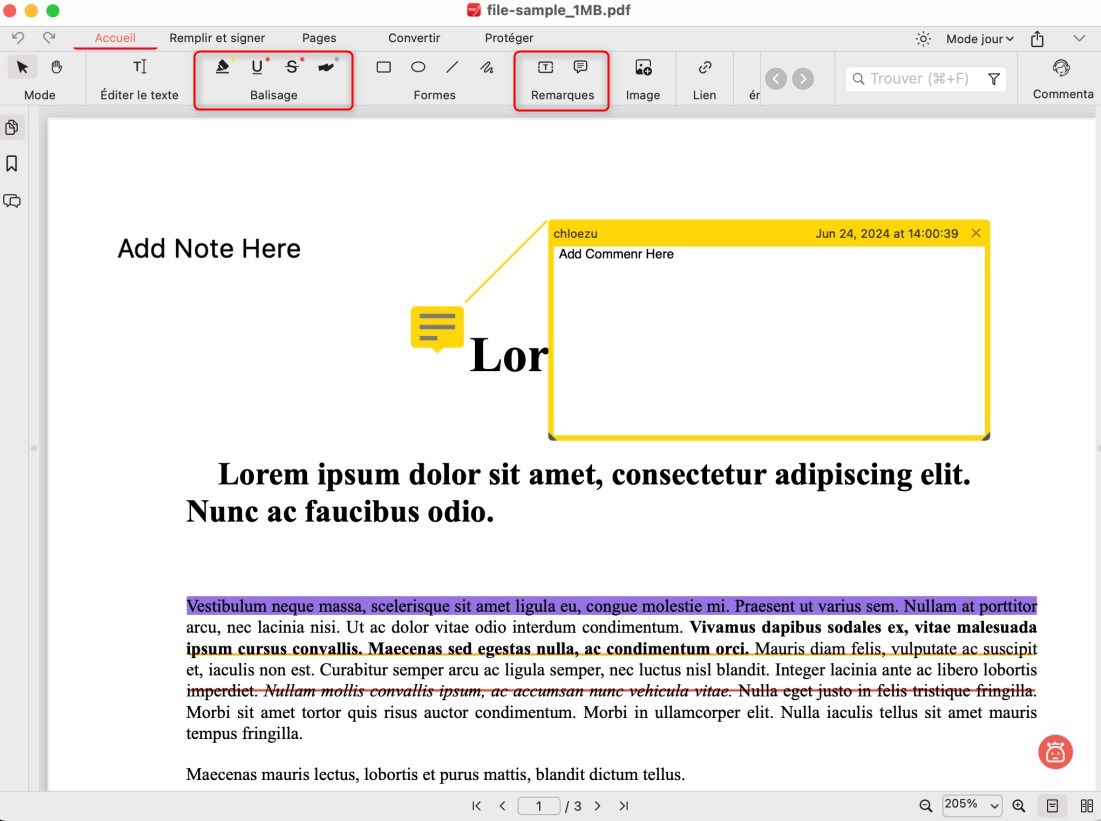Toggle the page thumbnails sidebar panel
This screenshot has width=1101, height=821.
coord(12,127)
